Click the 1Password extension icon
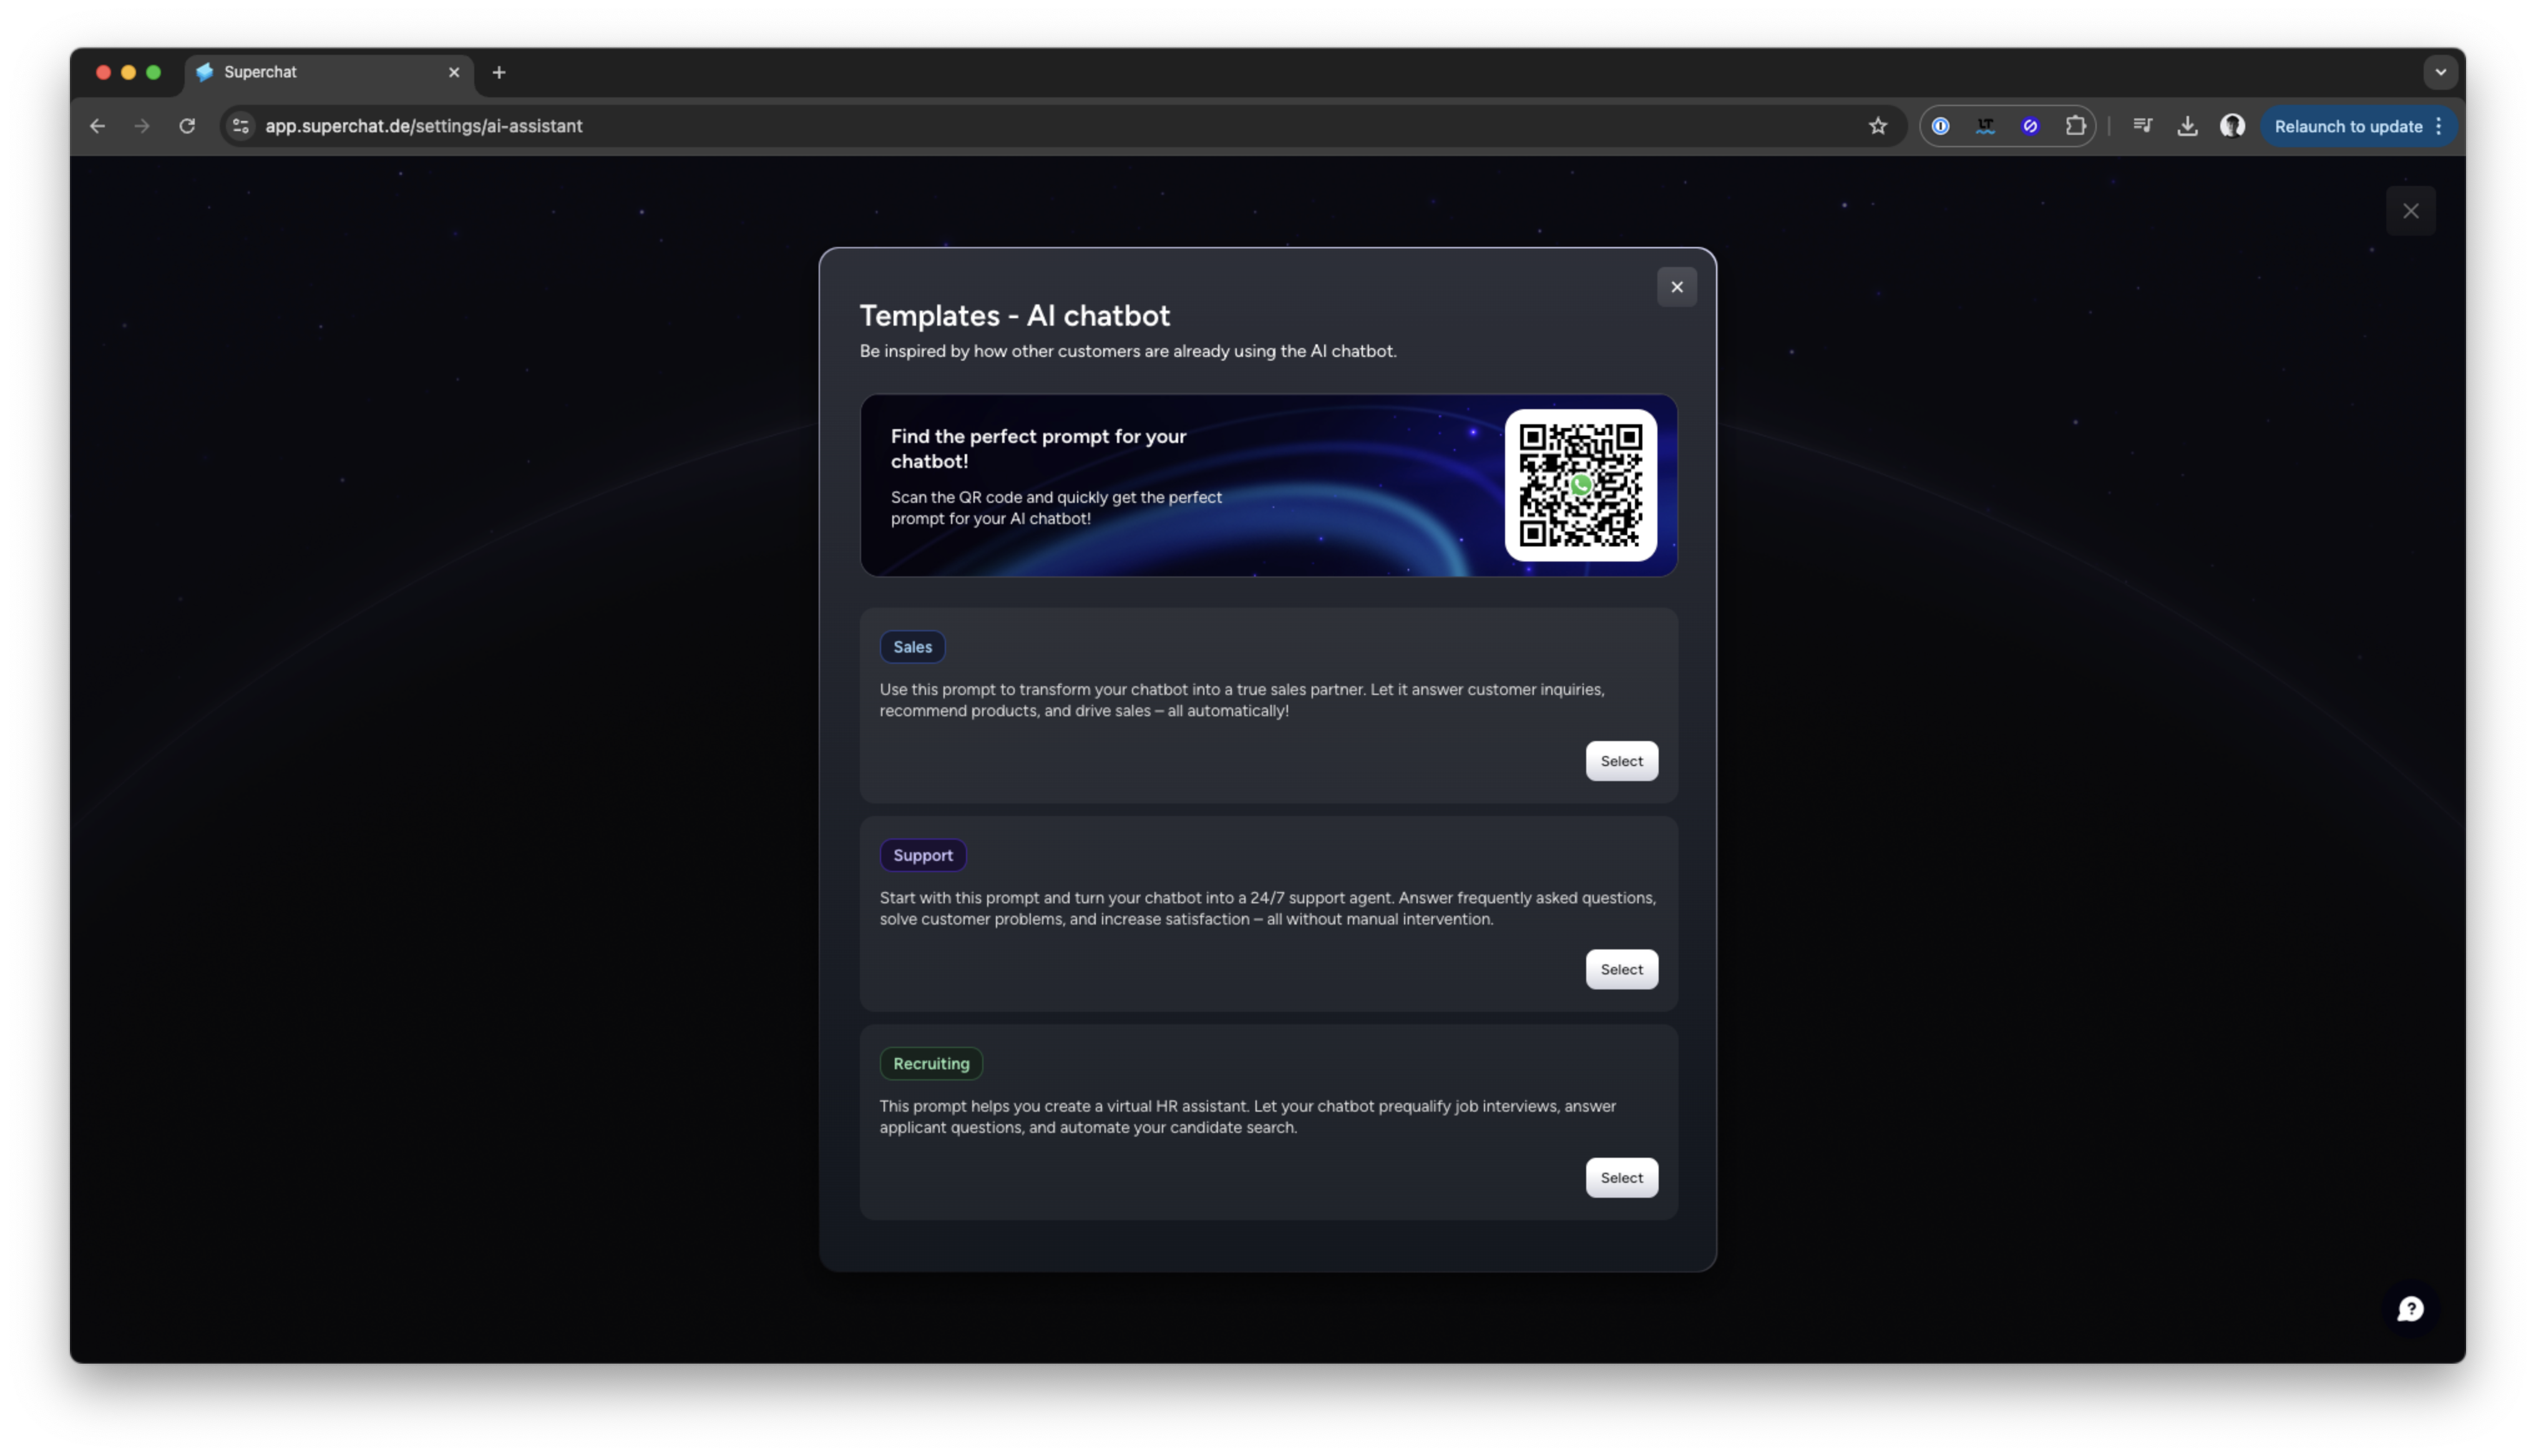2536x1456 pixels. coord(1940,126)
